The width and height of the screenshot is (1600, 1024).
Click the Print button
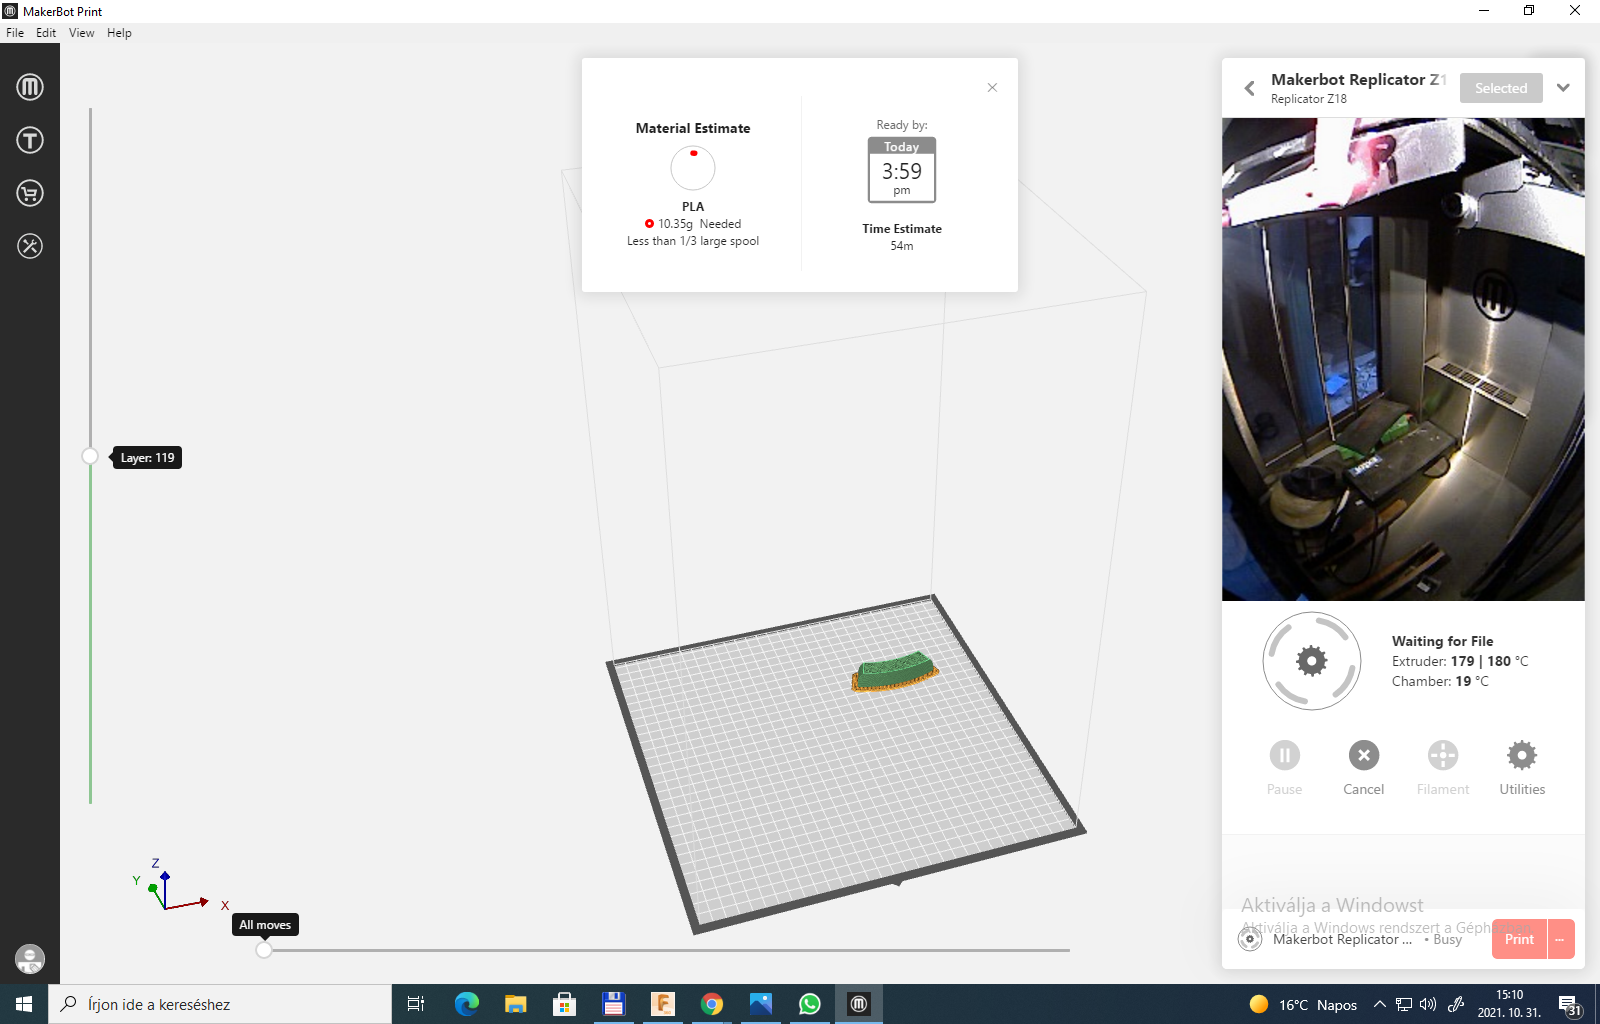1519,939
